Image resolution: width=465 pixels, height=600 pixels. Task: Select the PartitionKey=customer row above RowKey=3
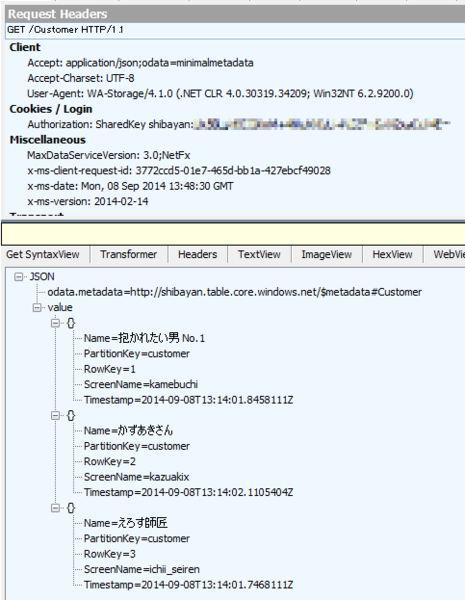point(137,539)
